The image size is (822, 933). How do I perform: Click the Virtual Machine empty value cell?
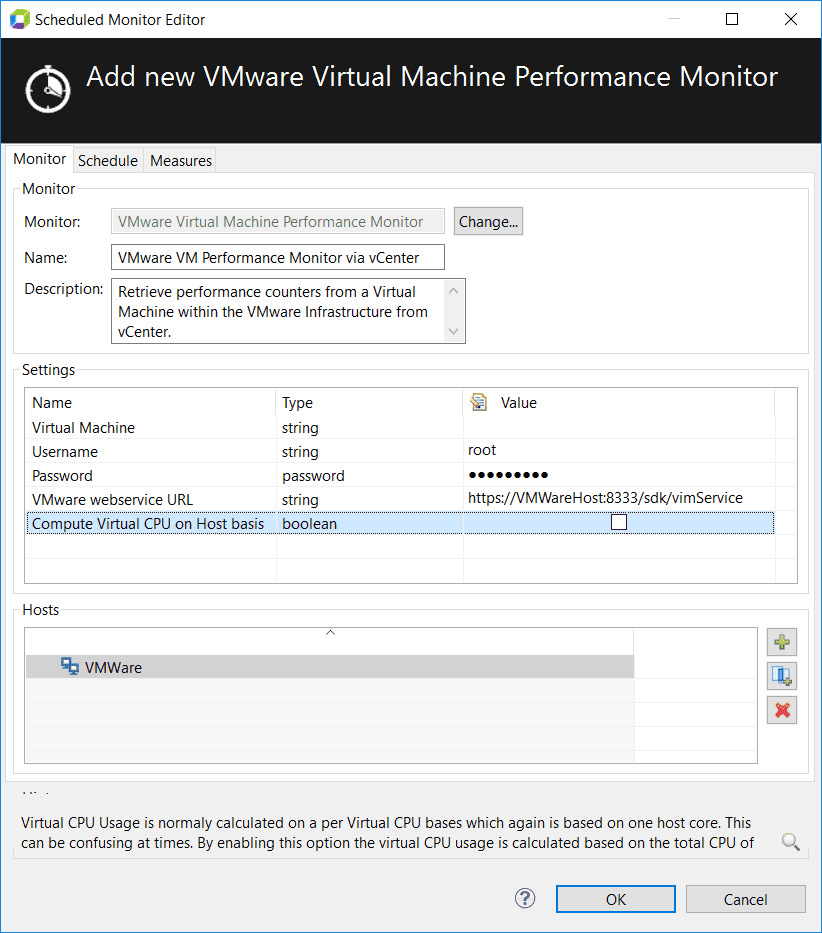(x=619, y=428)
